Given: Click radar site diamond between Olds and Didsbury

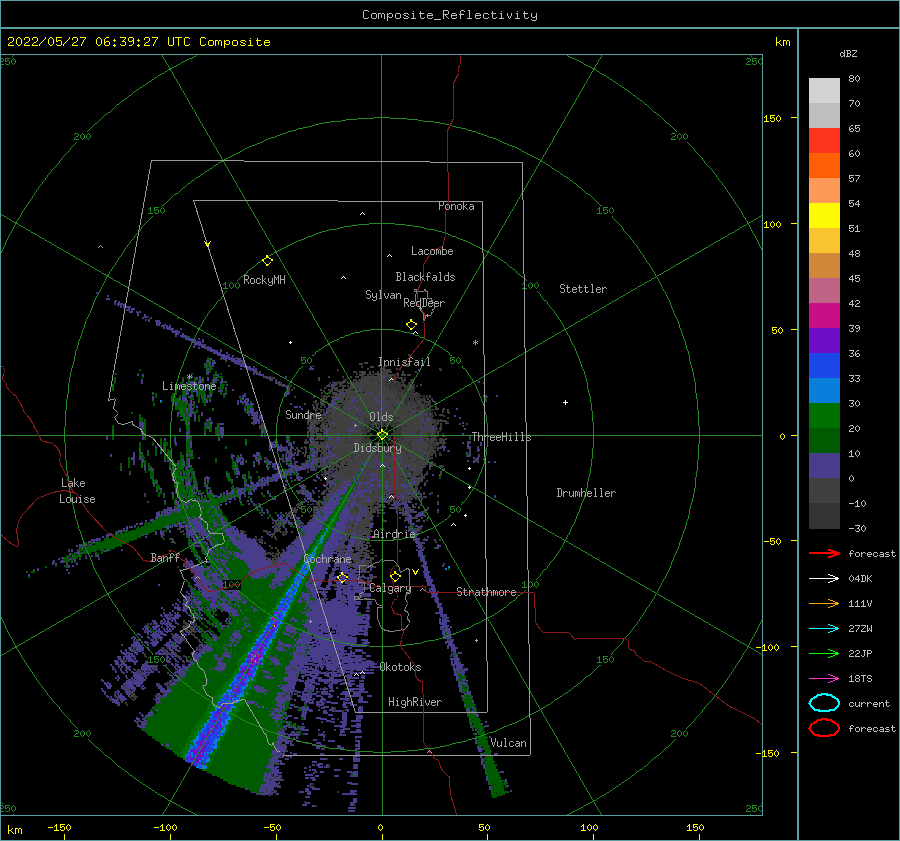Looking at the screenshot, I should click(x=382, y=435).
